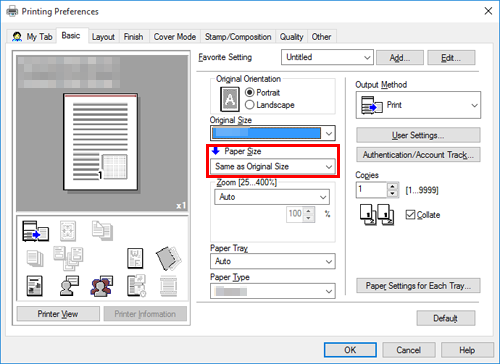Click the Copies number field

pyautogui.click(x=371, y=190)
